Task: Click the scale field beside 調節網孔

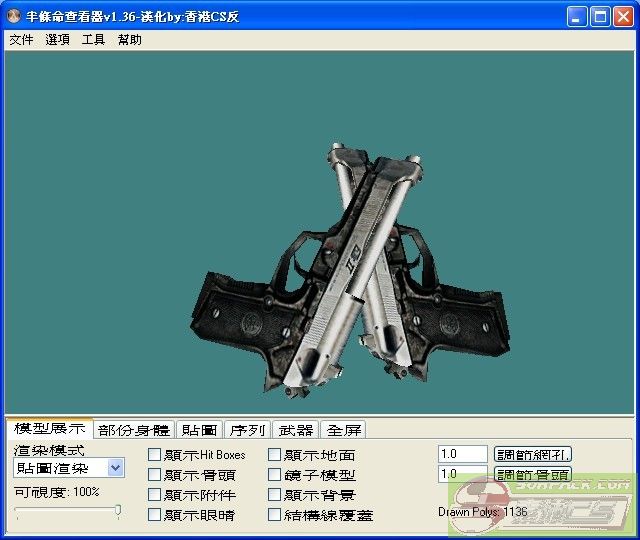Action: [x=462, y=454]
